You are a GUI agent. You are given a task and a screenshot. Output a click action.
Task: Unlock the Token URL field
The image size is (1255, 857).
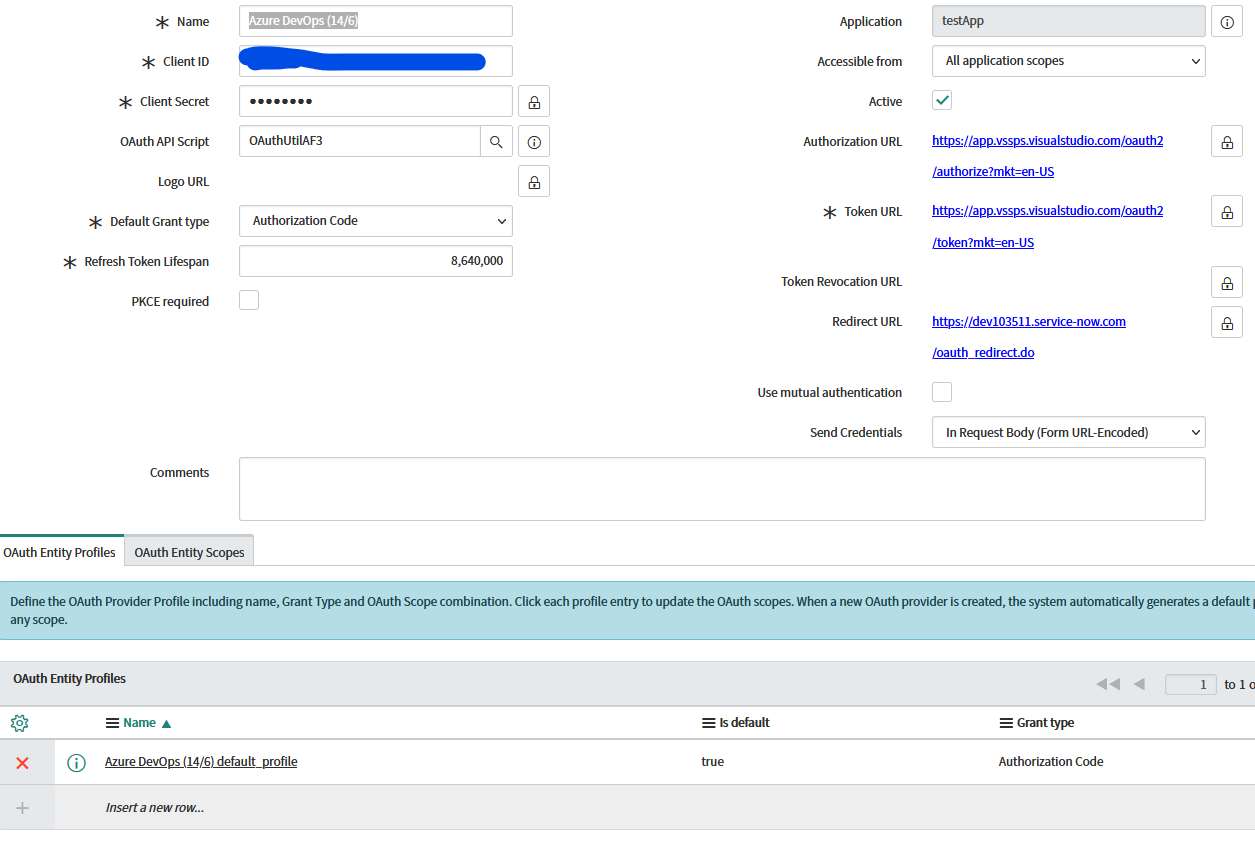pos(1227,211)
